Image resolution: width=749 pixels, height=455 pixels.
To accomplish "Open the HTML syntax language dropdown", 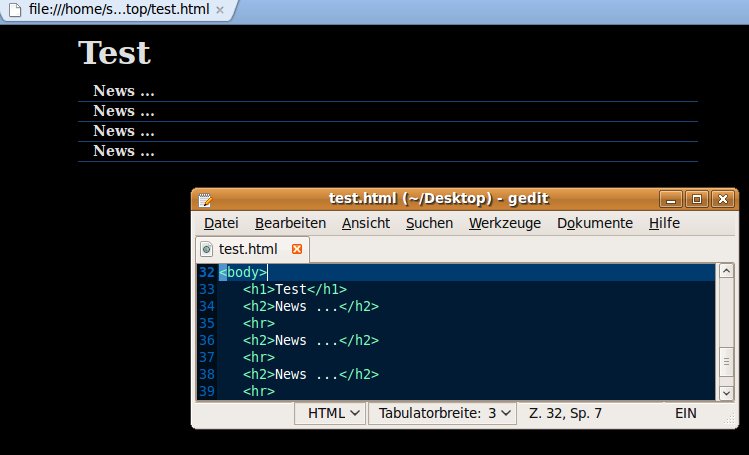I will pos(330,413).
